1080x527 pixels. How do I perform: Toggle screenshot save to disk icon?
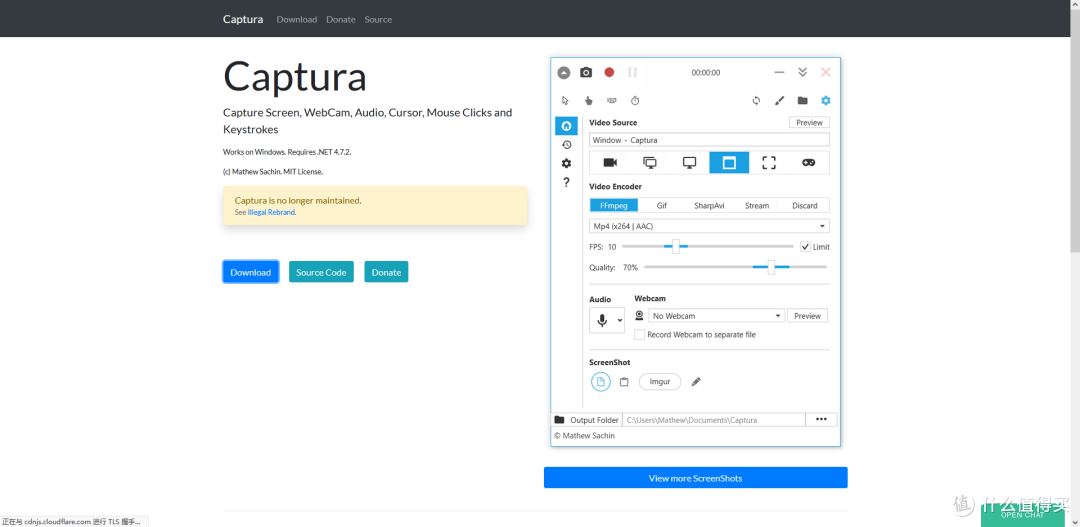[601, 382]
